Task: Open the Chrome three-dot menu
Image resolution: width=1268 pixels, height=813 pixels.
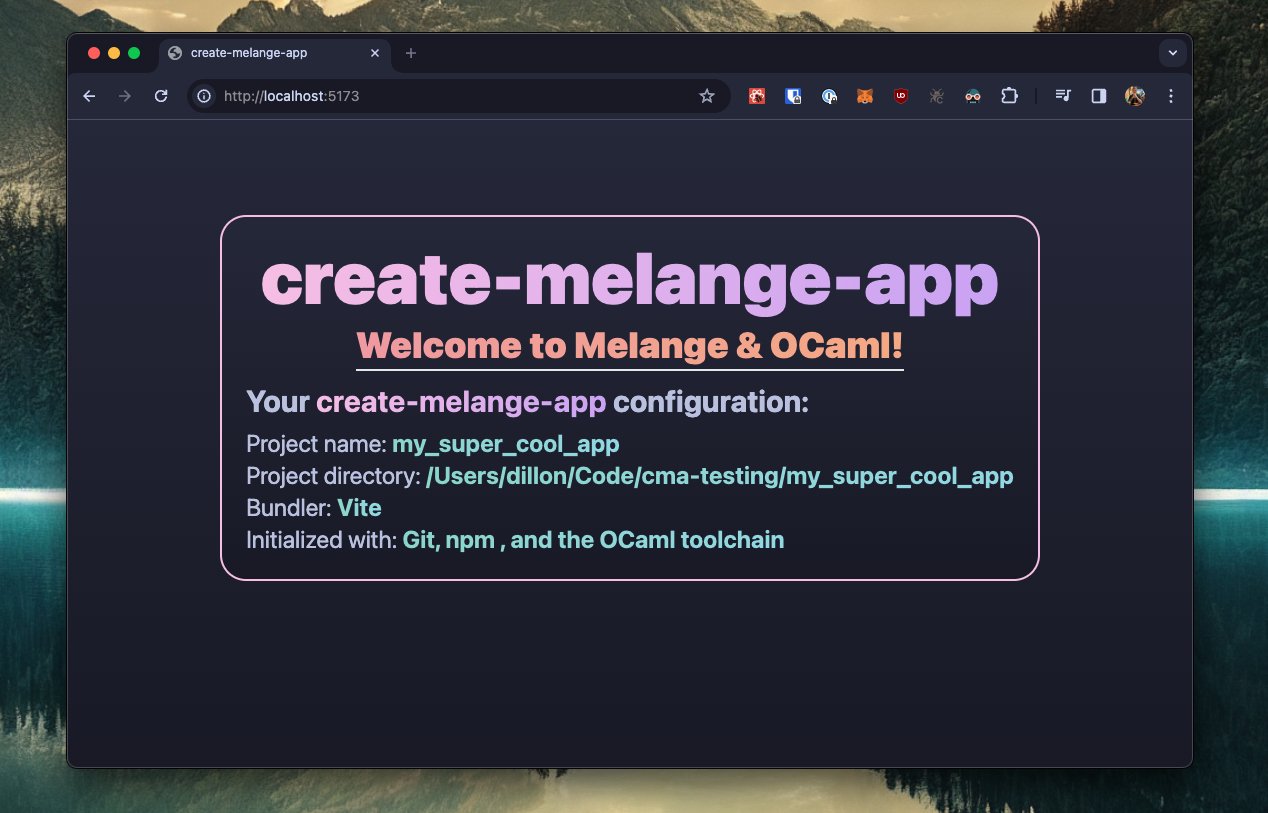Action: [1171, 96]
